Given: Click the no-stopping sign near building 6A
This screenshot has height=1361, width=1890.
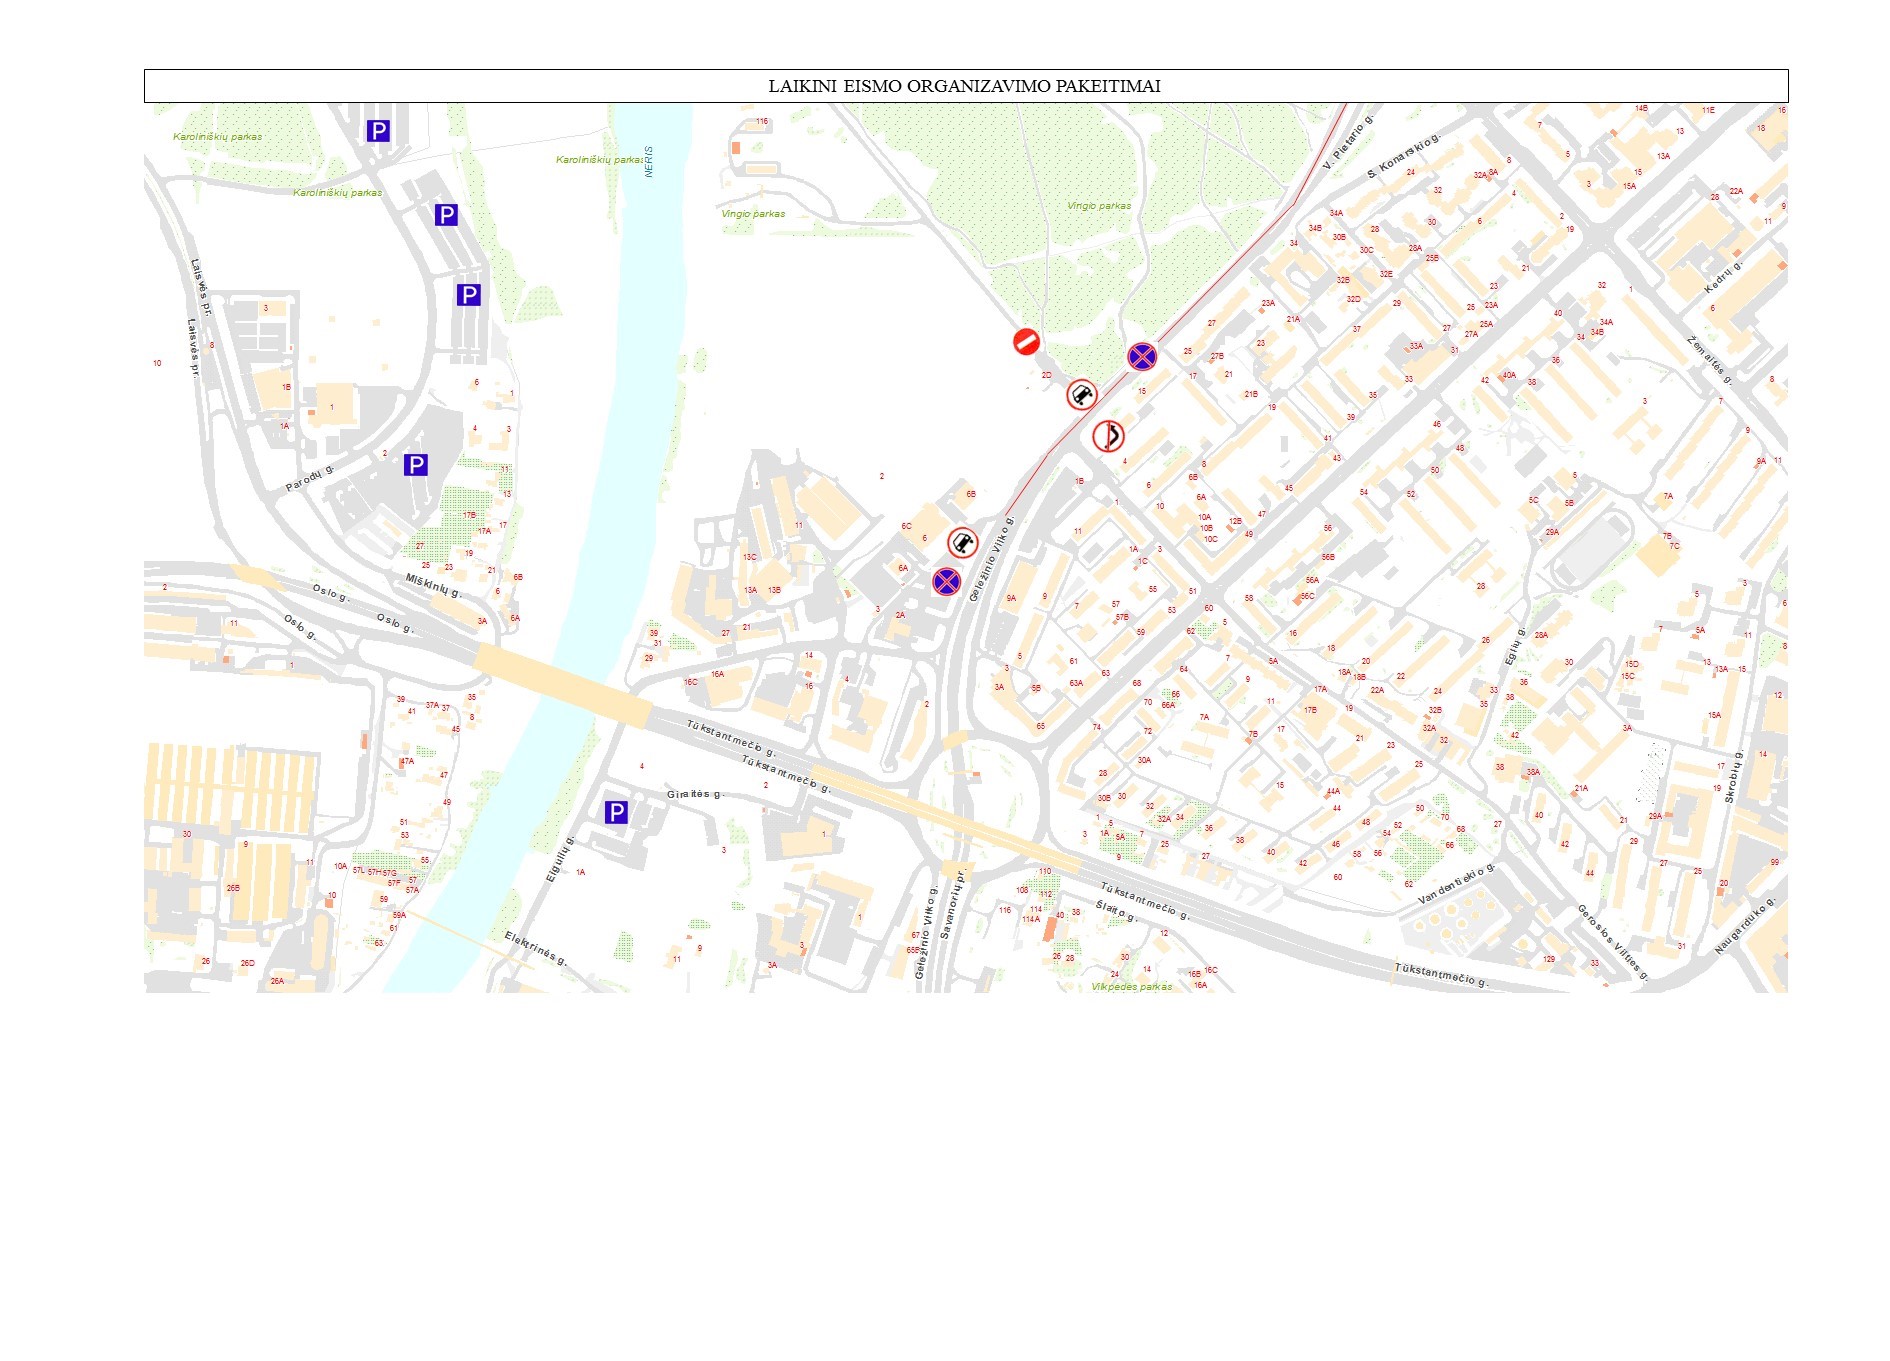Looking at the screenshot, I should pos(946,581).
